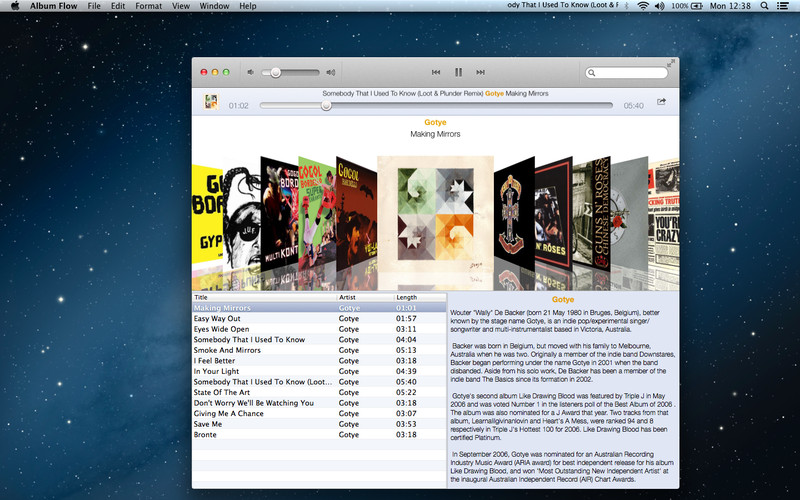Open the File menu
This screenshot has height=500, width=800.
pyautogui.click(x=94, y=6)
